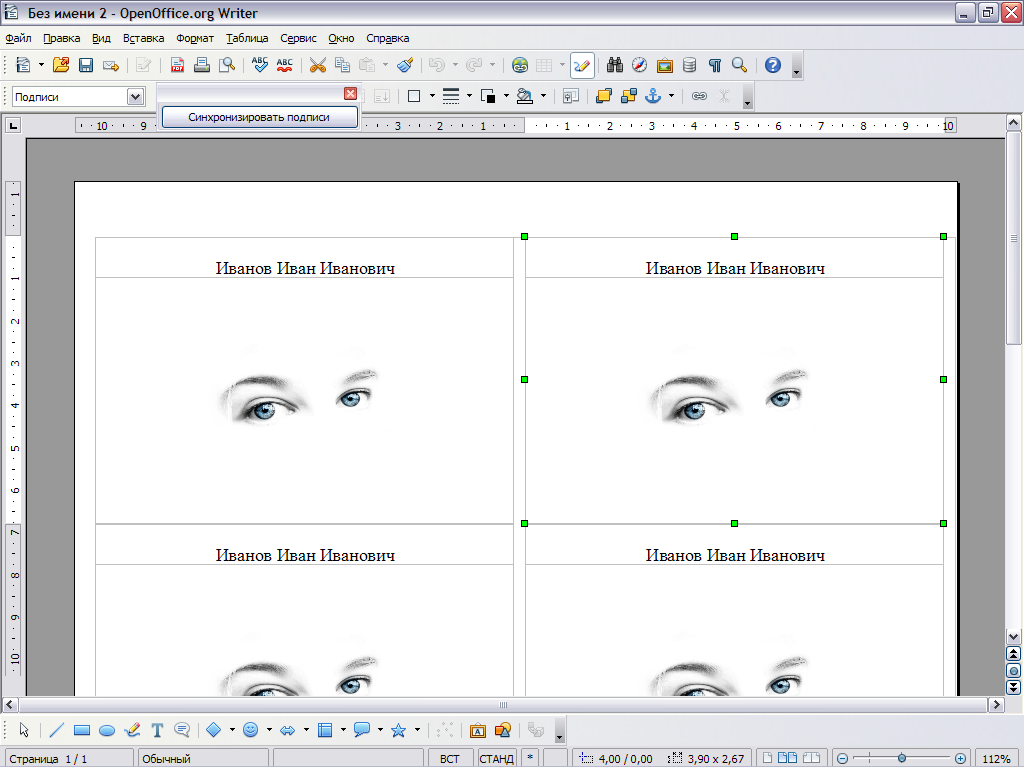1024x768 pixels.
Task: Insert Hyperlink globe icon
Action: click(x=520, y=65)
